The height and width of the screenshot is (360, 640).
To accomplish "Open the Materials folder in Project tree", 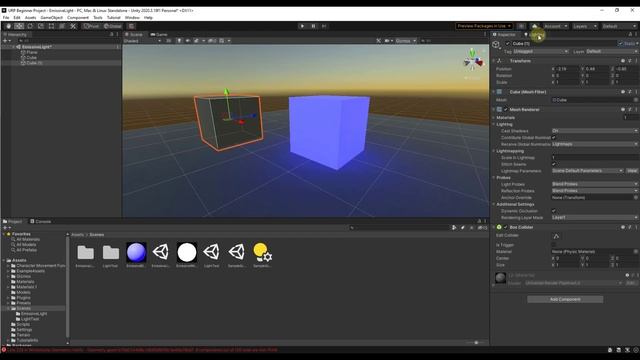I will point(25,282).
